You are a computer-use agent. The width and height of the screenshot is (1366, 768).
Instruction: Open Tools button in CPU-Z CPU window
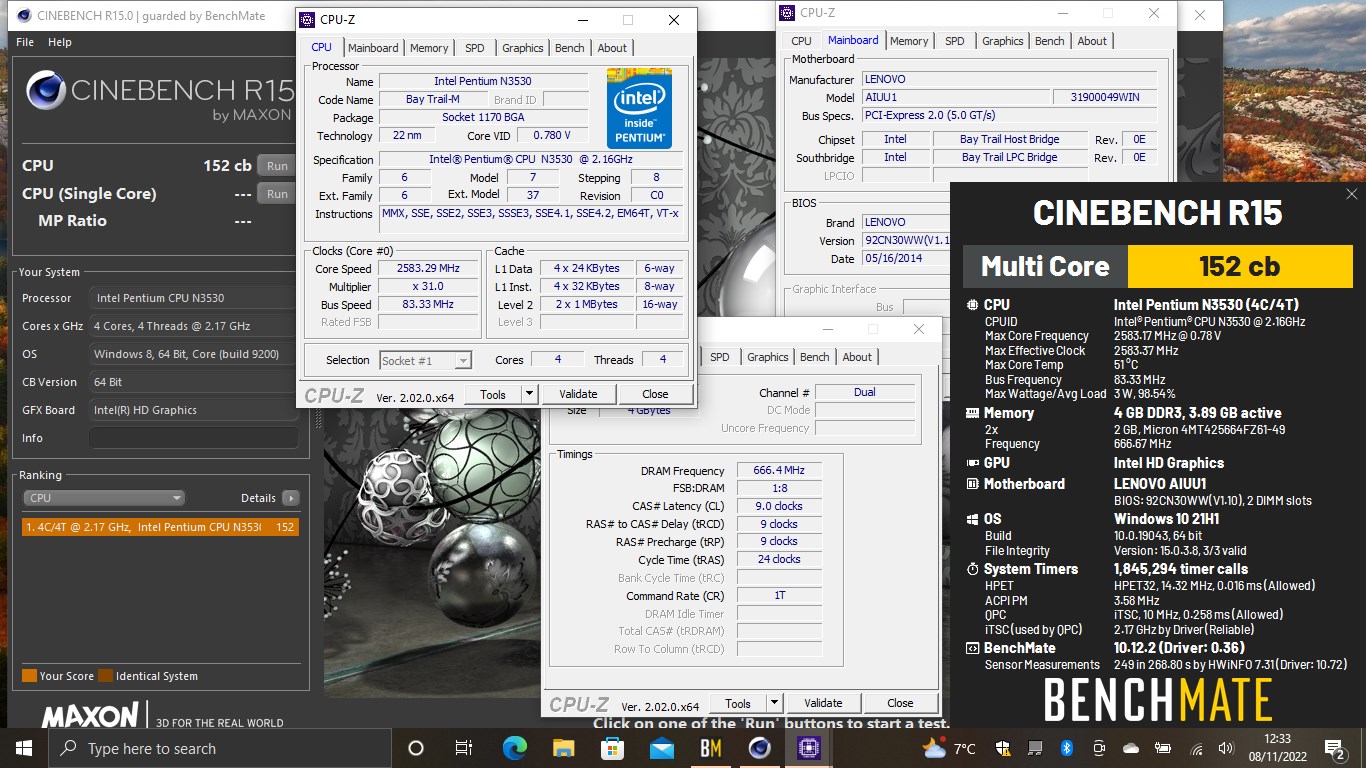[x=493, y=394]
